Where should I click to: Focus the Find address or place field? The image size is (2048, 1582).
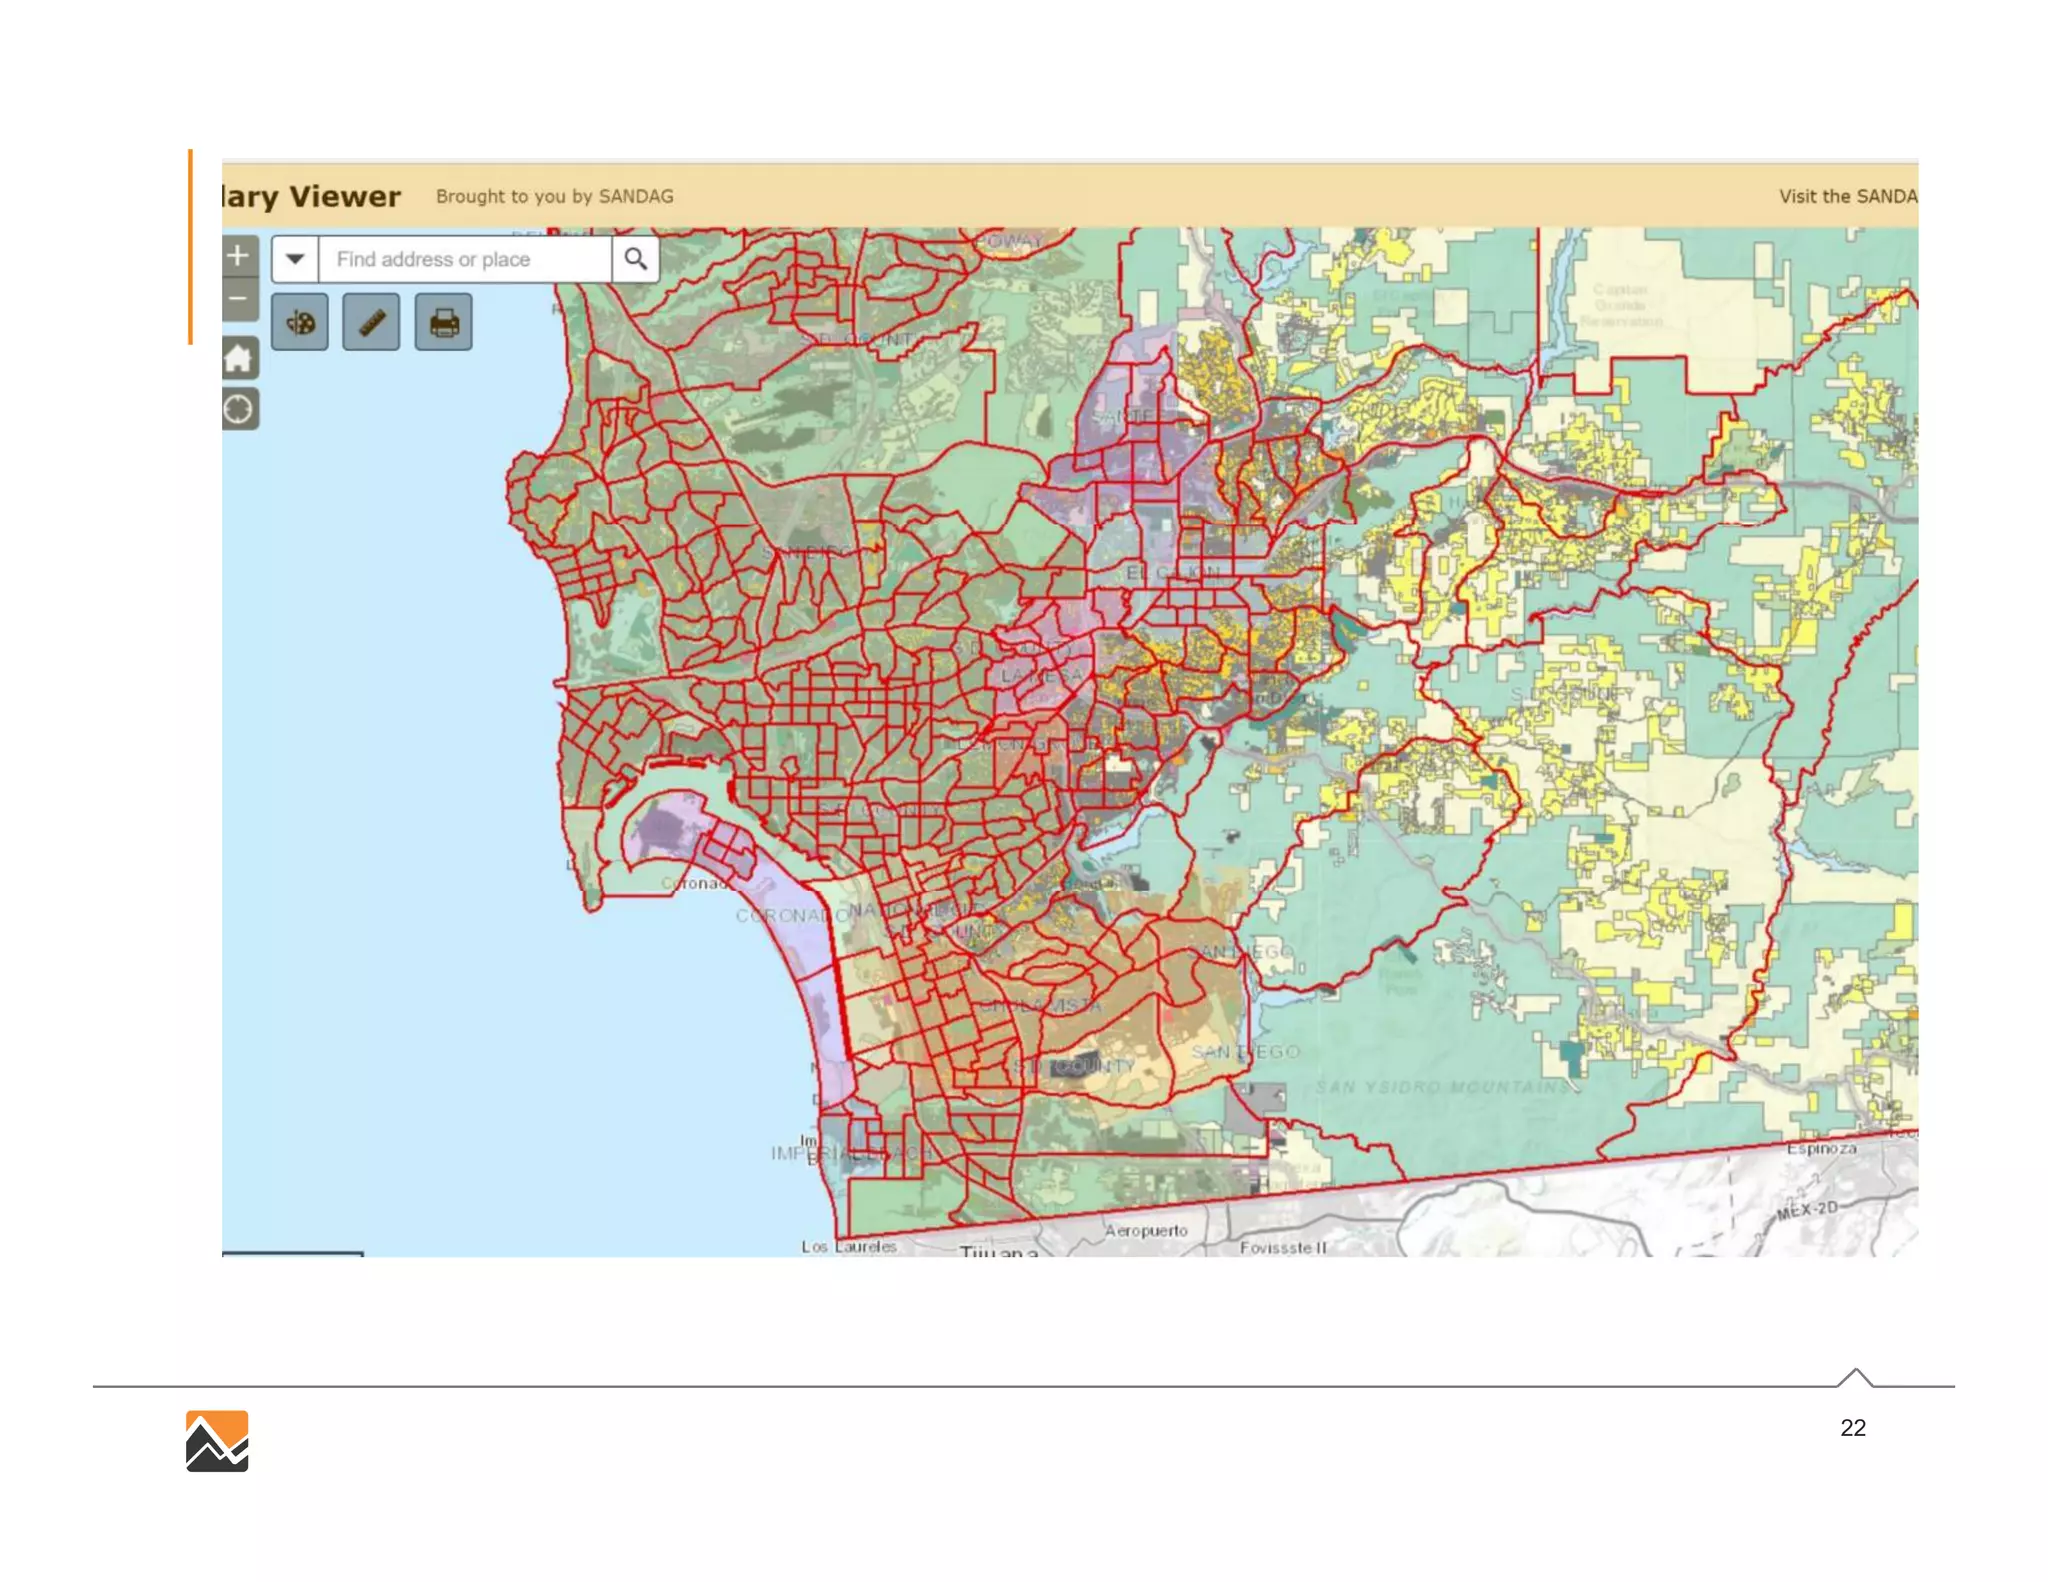(x=465, y=260)
